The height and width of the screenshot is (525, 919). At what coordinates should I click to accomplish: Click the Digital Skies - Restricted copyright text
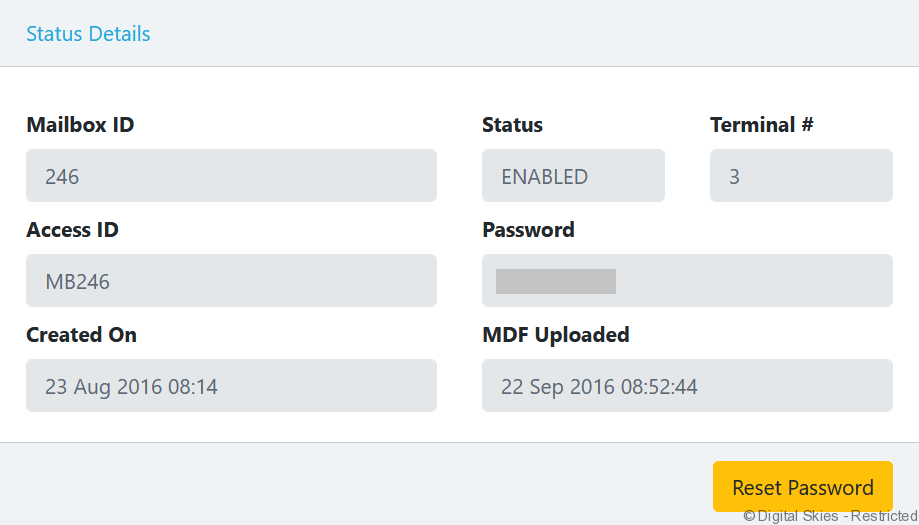(x=830, y=516)
